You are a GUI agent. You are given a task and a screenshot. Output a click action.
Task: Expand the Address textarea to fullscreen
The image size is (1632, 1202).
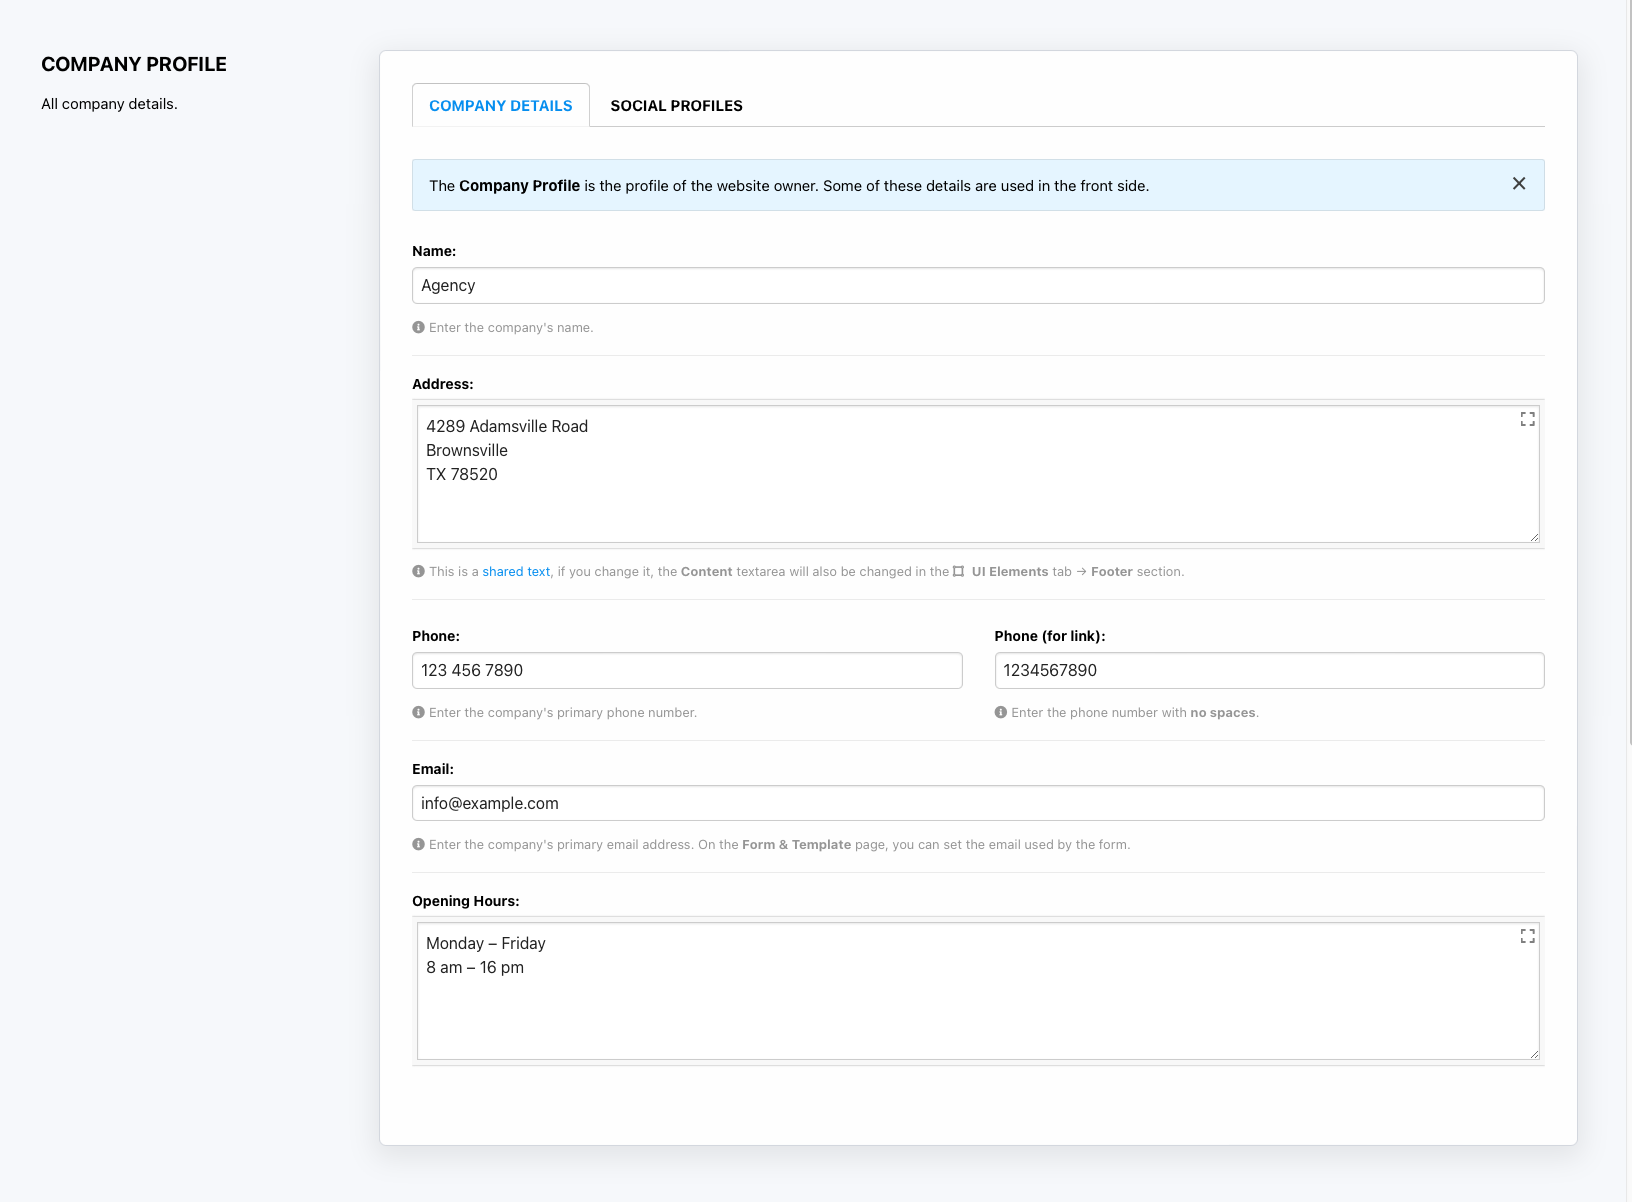point(1527,419)
